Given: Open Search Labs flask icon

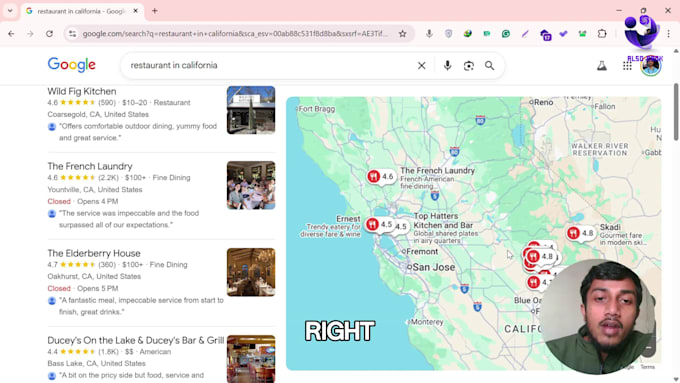Looking at the screenshot, I should pos(602,65).
